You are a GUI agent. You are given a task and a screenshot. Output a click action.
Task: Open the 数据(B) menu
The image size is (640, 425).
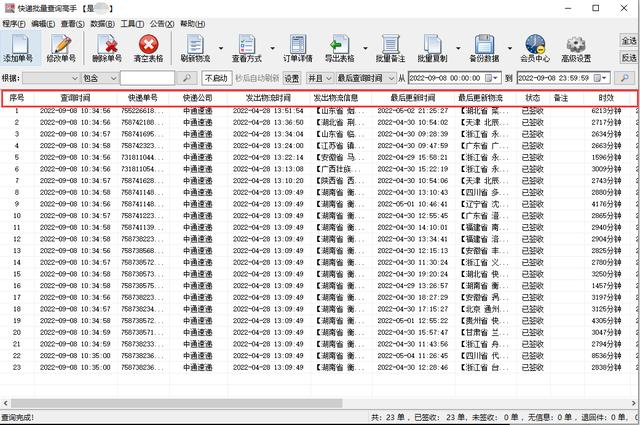pyautogui.click(x=102, y=24)
